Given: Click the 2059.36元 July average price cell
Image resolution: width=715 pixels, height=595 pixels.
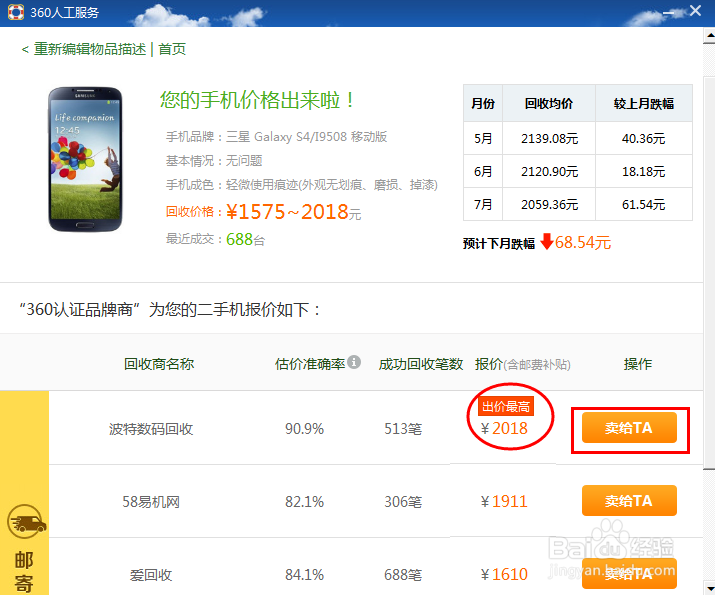Looking at the screenshot, I should [x=549, y=204].
